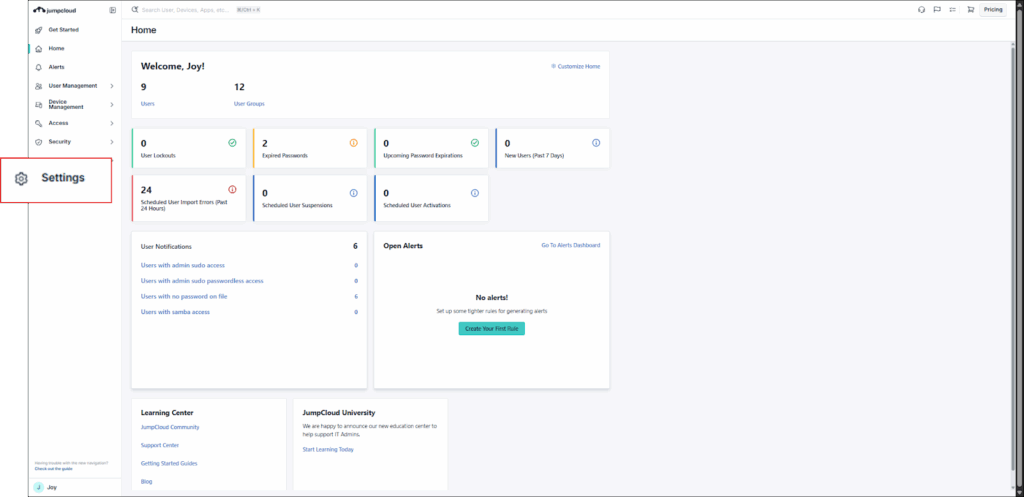1024x497 pixels.
Task: Click the Settings gear icon
Action: tap(22, 179)
